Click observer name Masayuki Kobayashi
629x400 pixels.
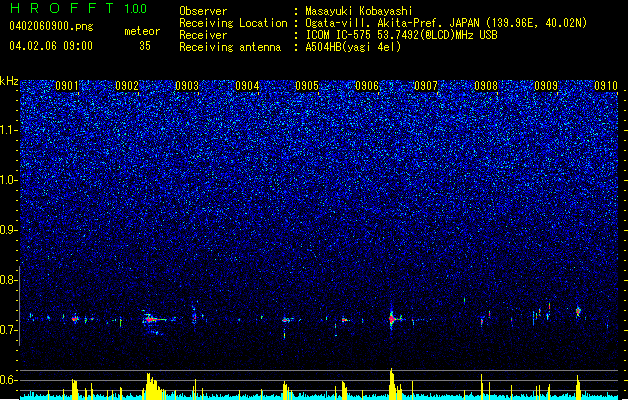coord(359,11)
